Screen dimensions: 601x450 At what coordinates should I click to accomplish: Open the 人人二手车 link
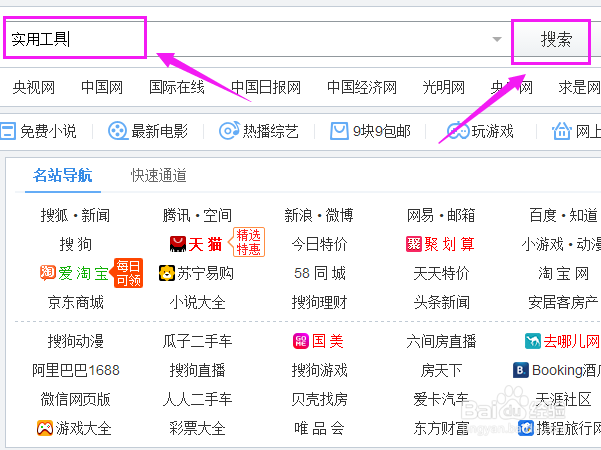point(197,399)
